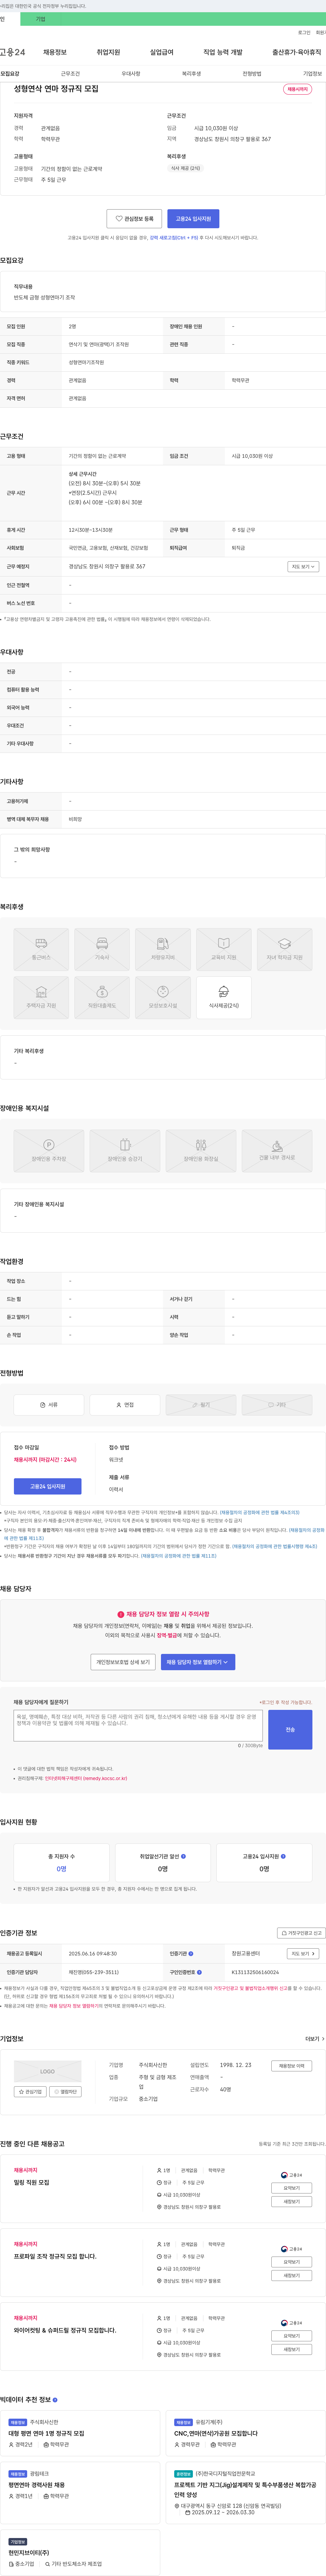Screen dimensions: 326x2576
Task: Click the 장애인용 화장실 facility icon
Action: coord(201,1151)
